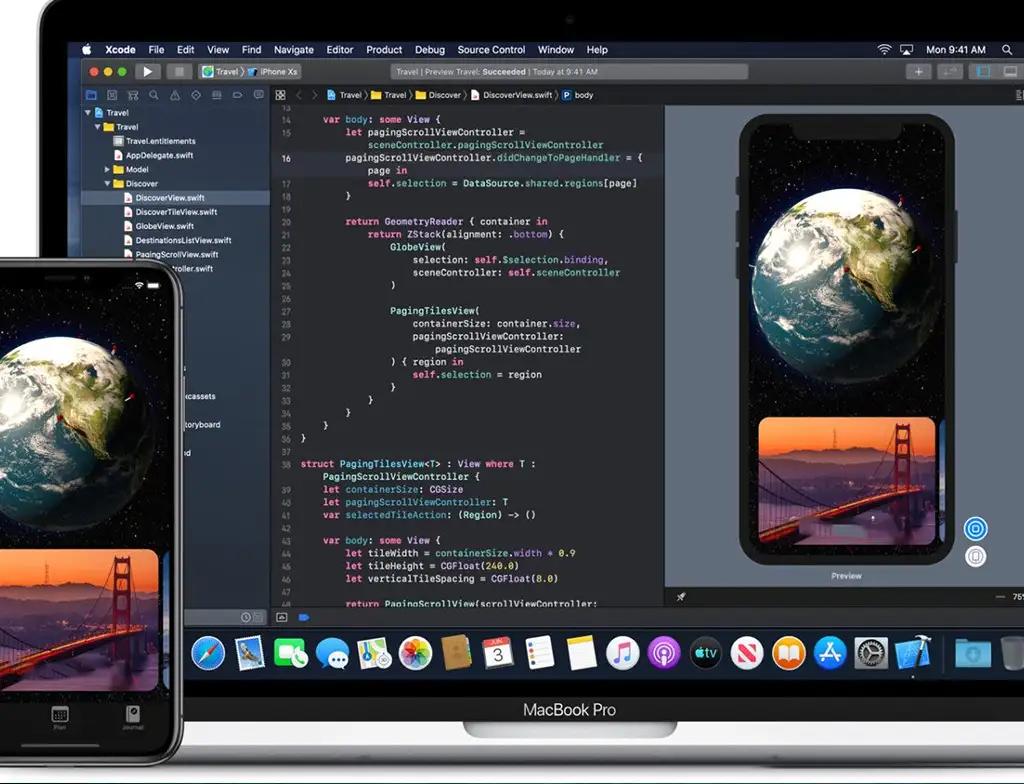This screenshot has width=1024, height=784.
Task: Go back in editor history
Action: 299,95
